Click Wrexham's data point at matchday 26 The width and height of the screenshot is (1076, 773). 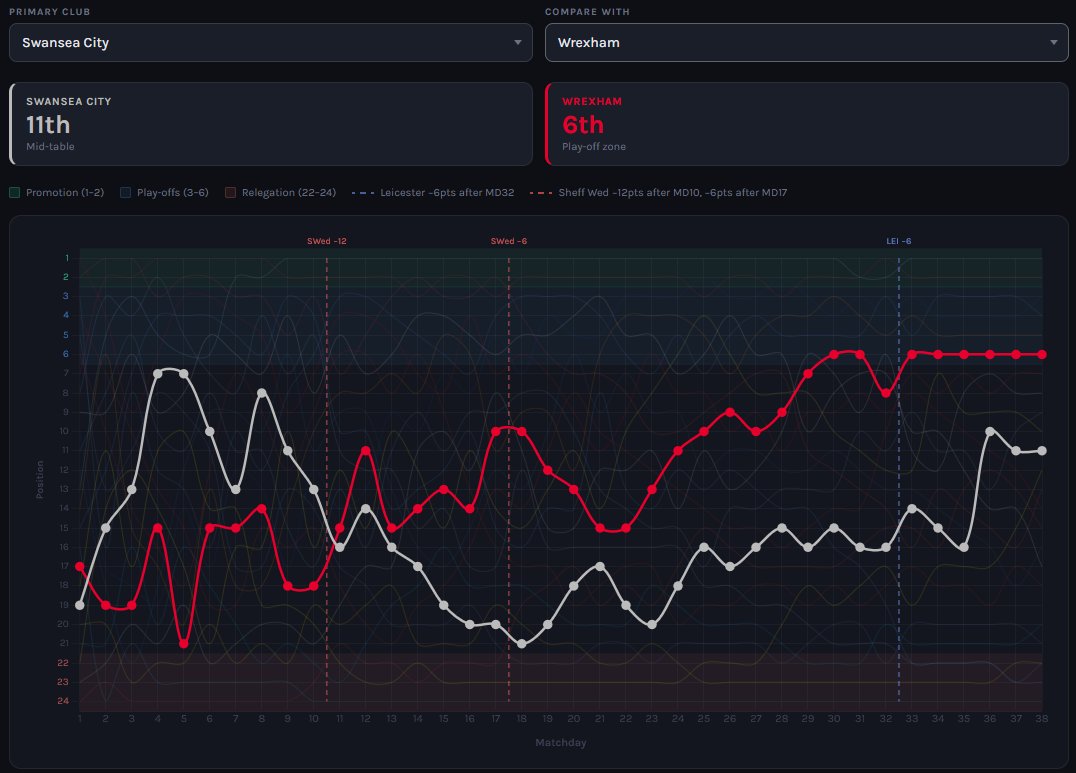point(729,413)
